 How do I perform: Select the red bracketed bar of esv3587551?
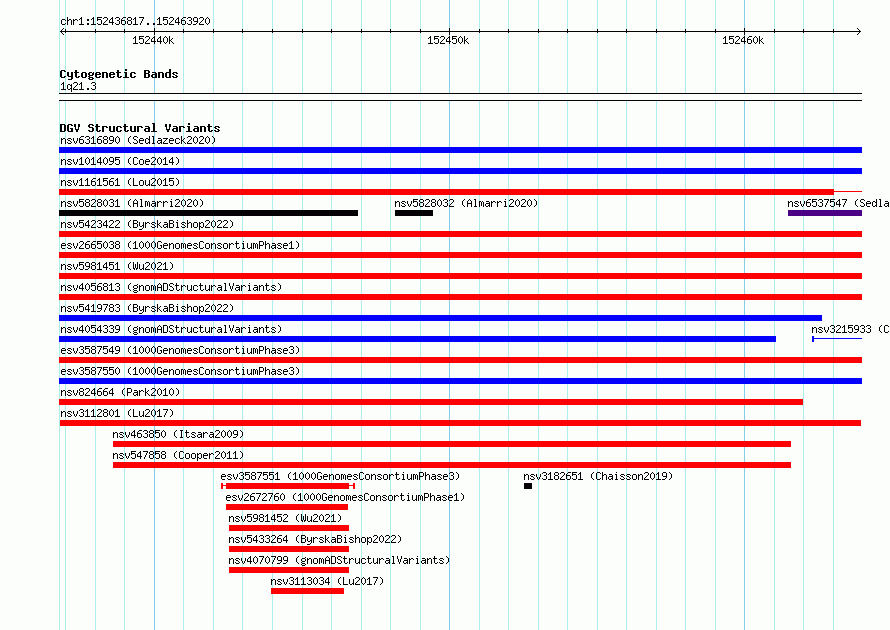point(288,486)
